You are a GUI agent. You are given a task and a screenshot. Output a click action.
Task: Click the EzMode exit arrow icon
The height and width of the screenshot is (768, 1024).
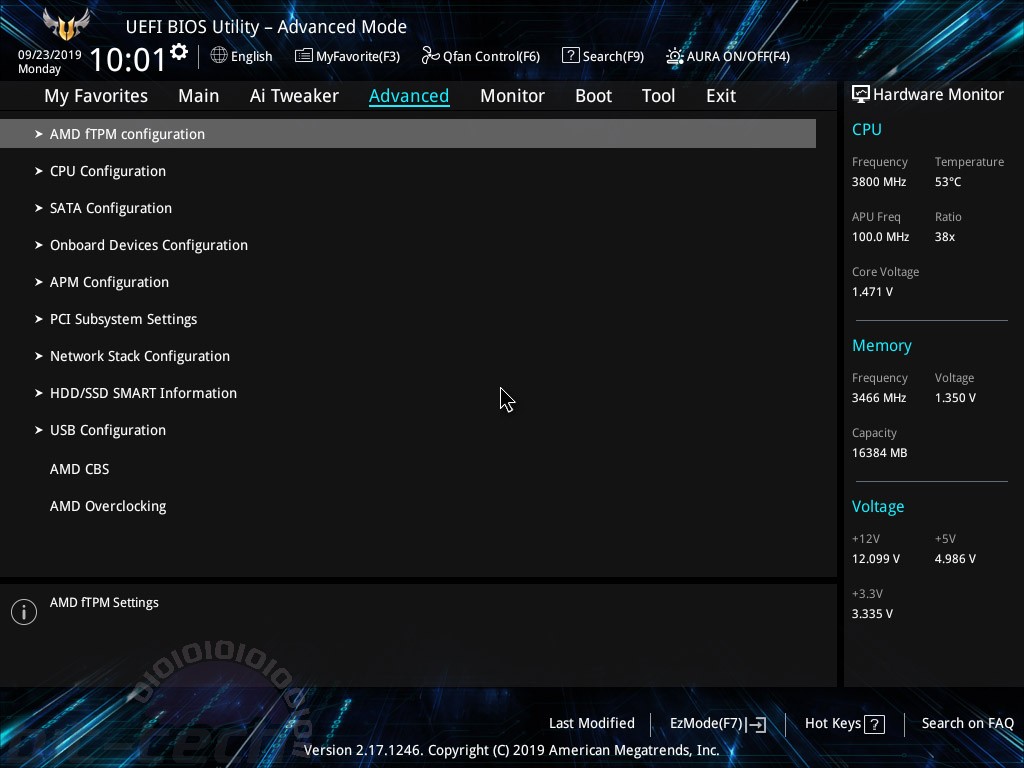[x=756, y=724]
